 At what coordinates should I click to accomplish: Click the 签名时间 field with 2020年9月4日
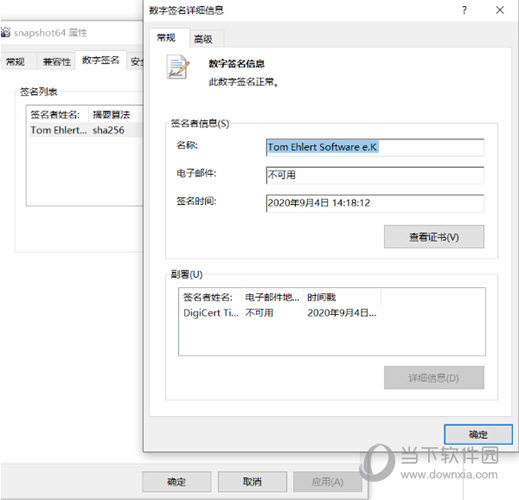pyautogui.click(x=375, y=203)
